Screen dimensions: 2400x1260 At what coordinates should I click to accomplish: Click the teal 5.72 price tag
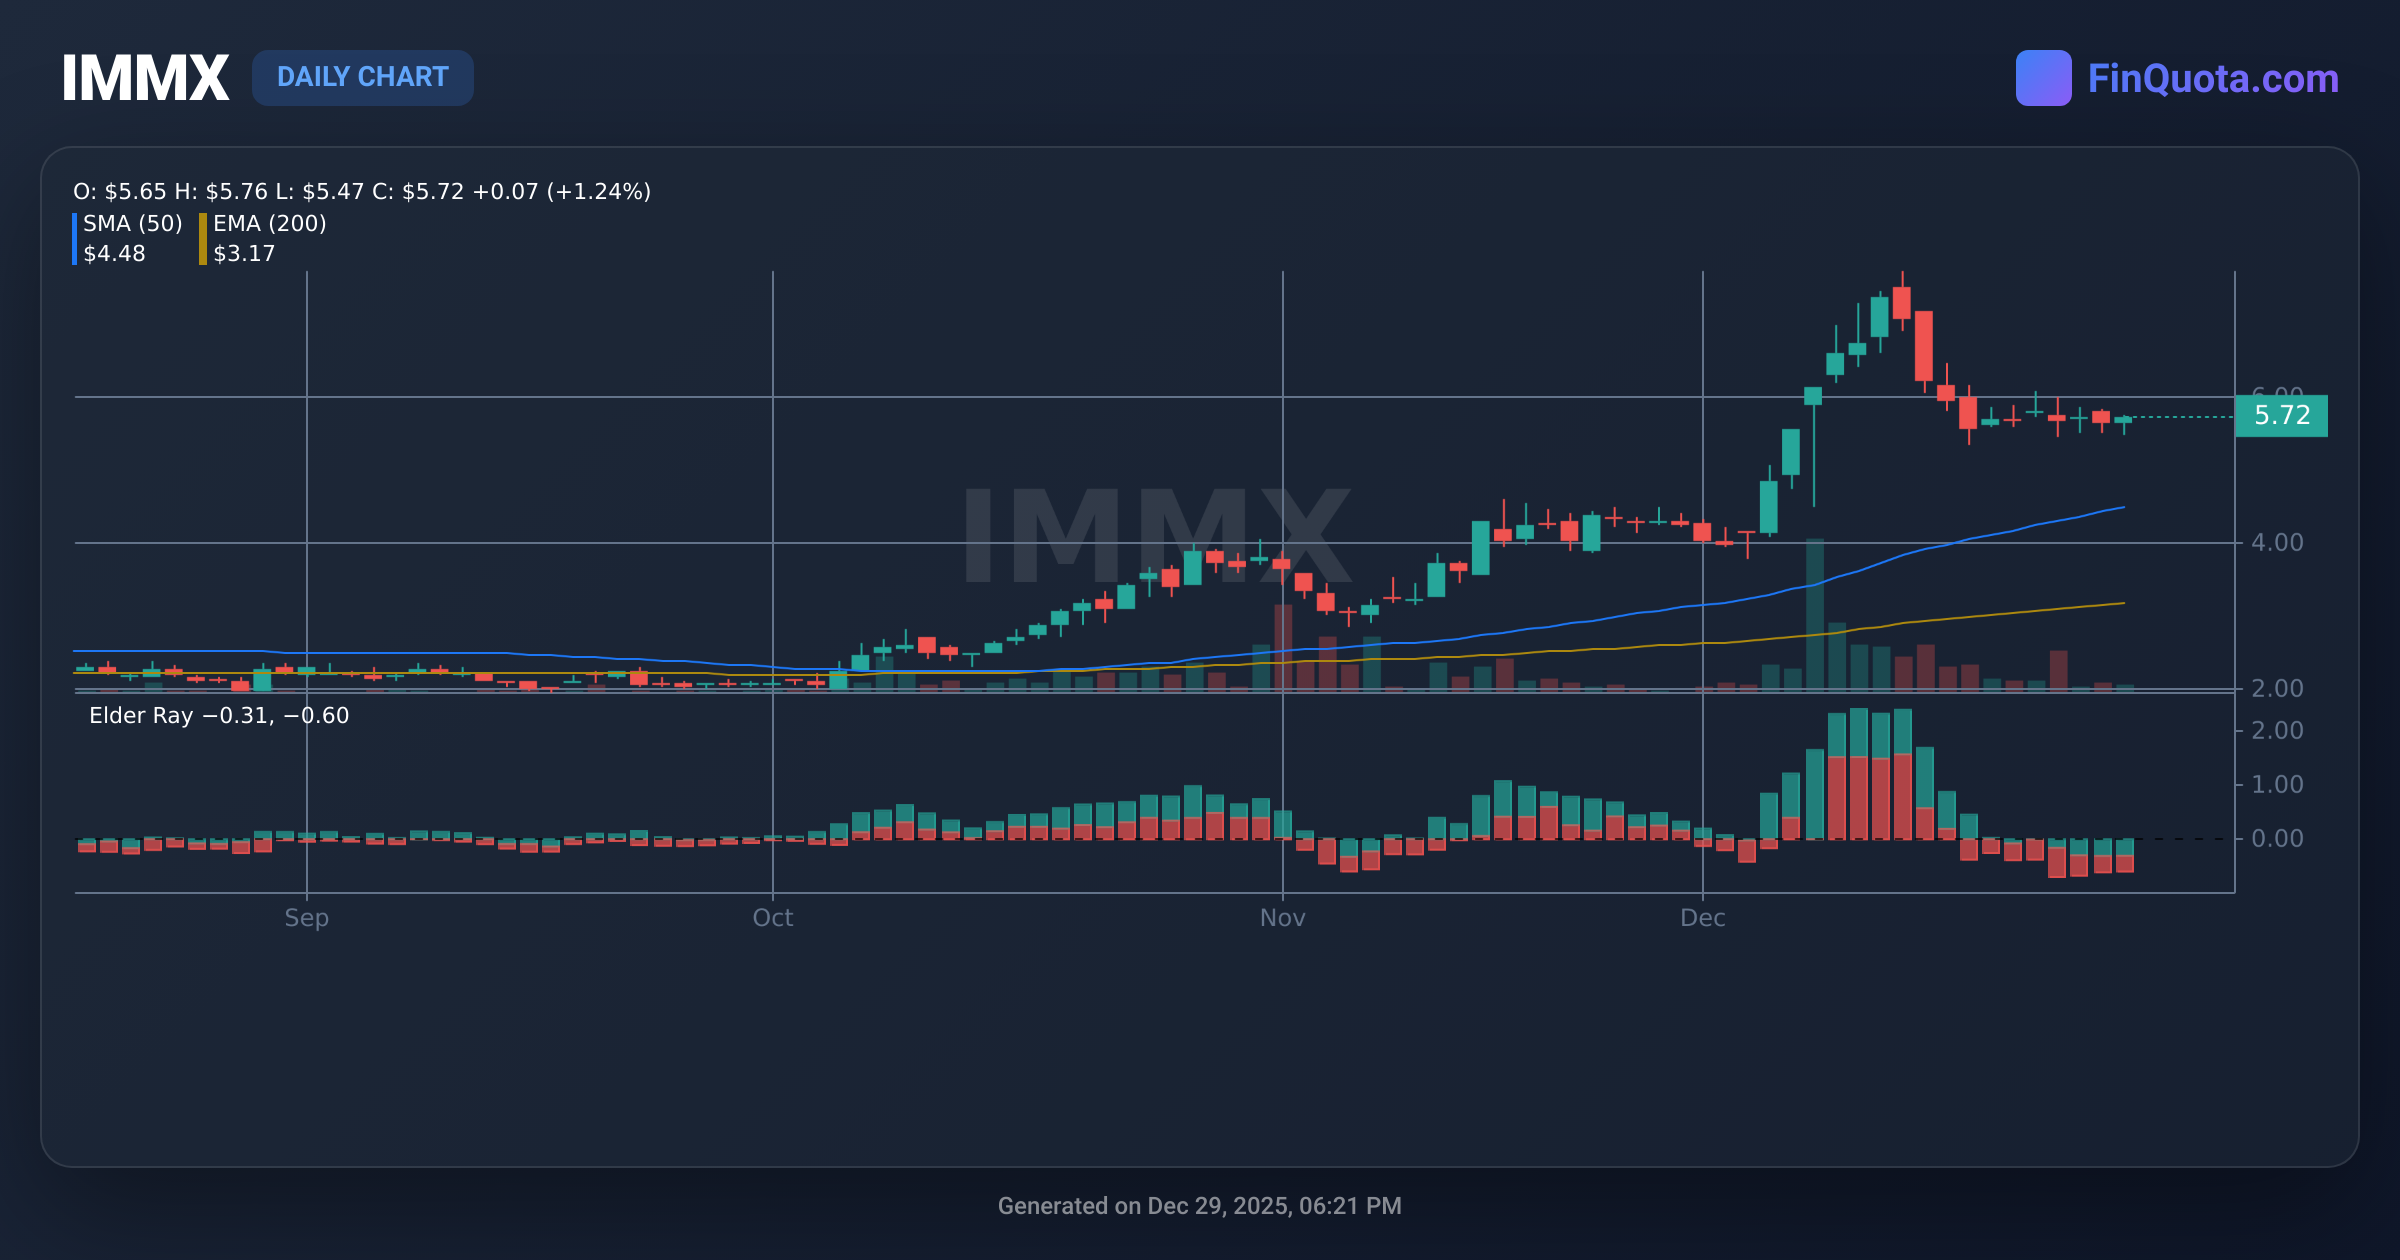tap(2281, 415)
